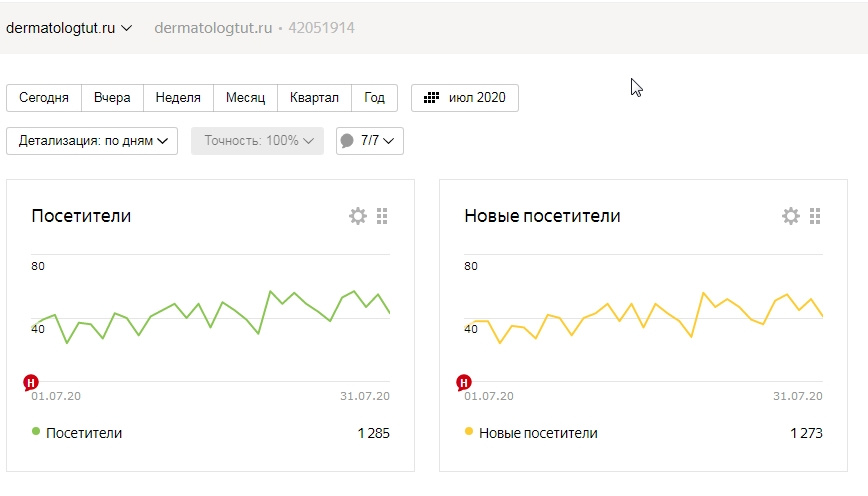The height and width of the screenshot is (496, 868).
Task: Click calendar icon for июл 2020
Action: [x=432, y=98]
